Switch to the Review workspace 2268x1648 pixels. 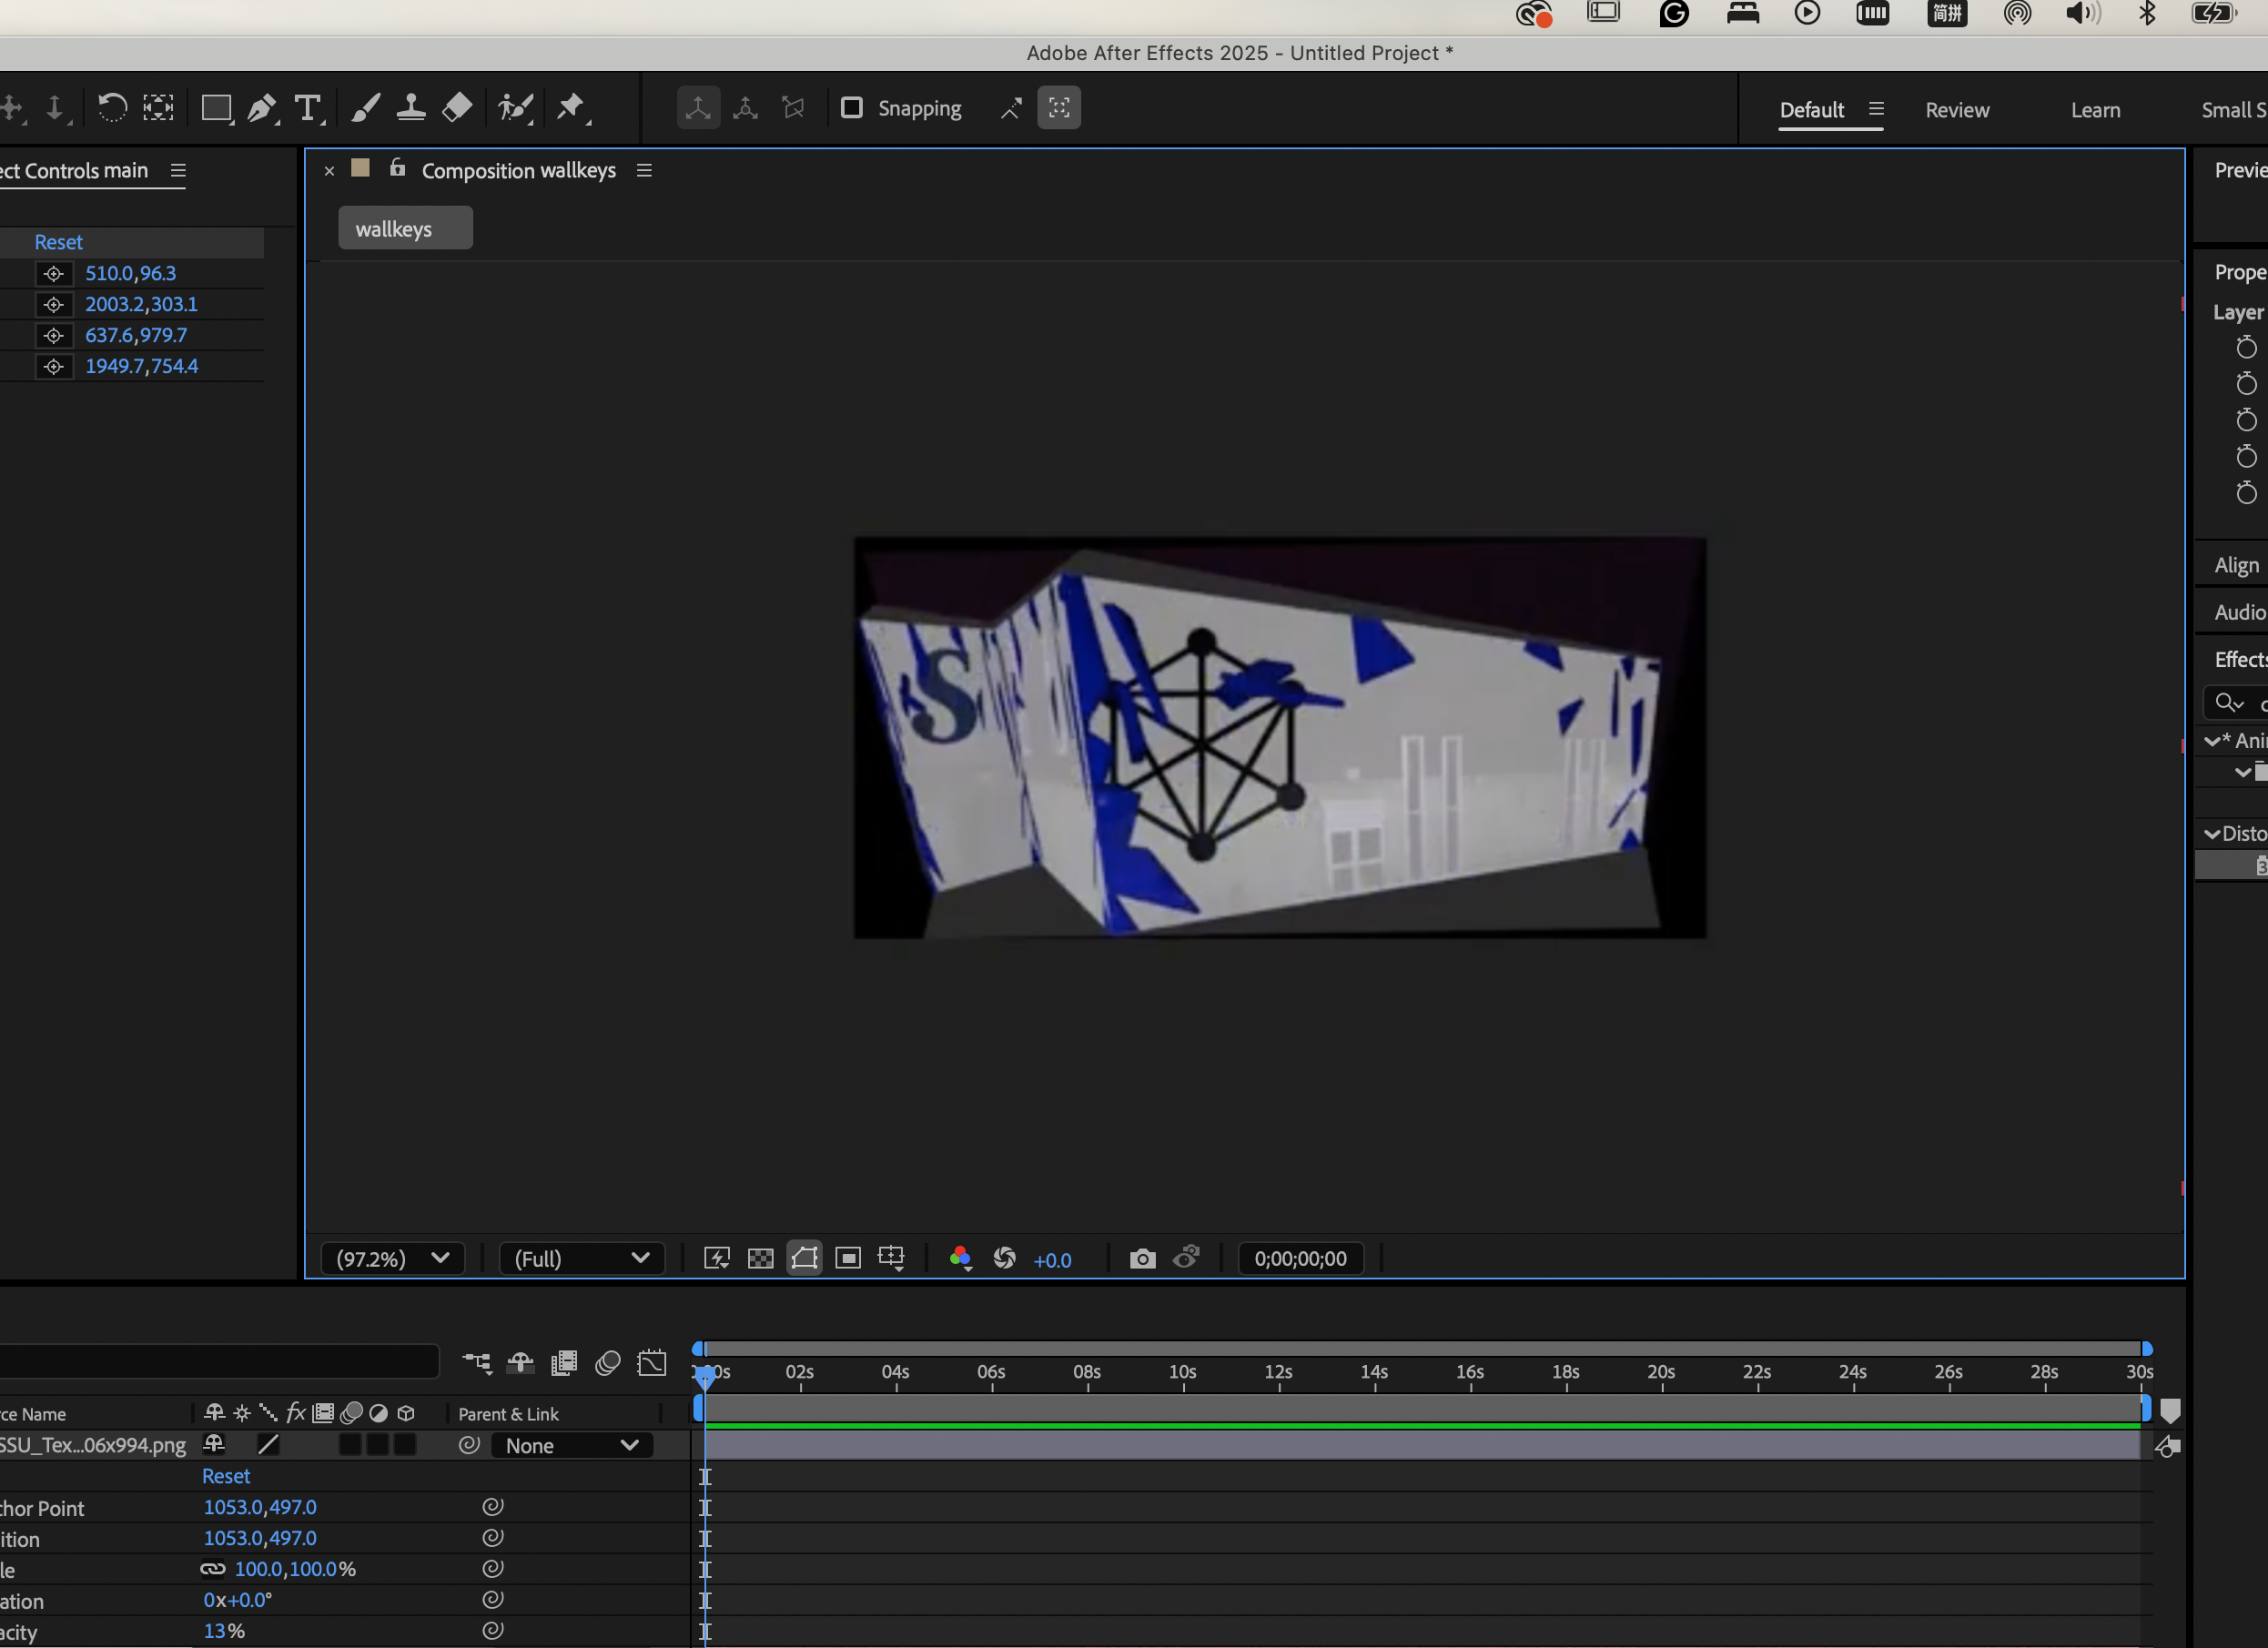(1956, 110)
